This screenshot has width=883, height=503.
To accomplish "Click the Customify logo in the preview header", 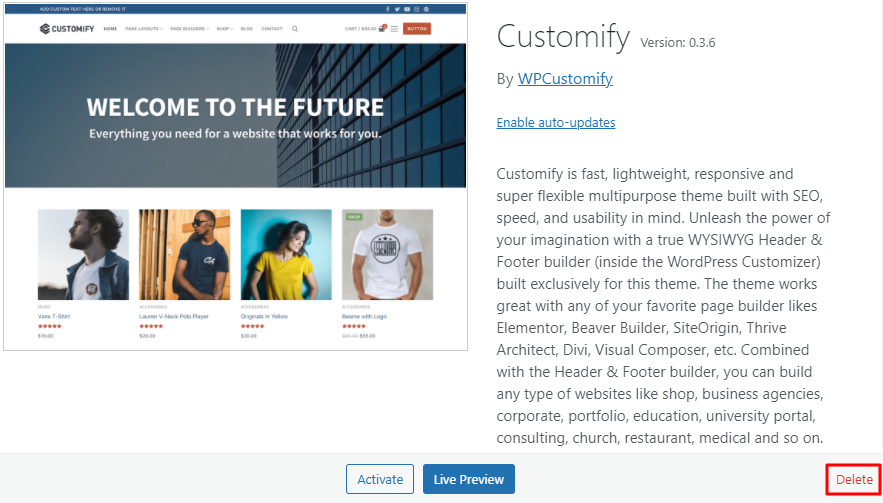I will [x=66, y=29].
